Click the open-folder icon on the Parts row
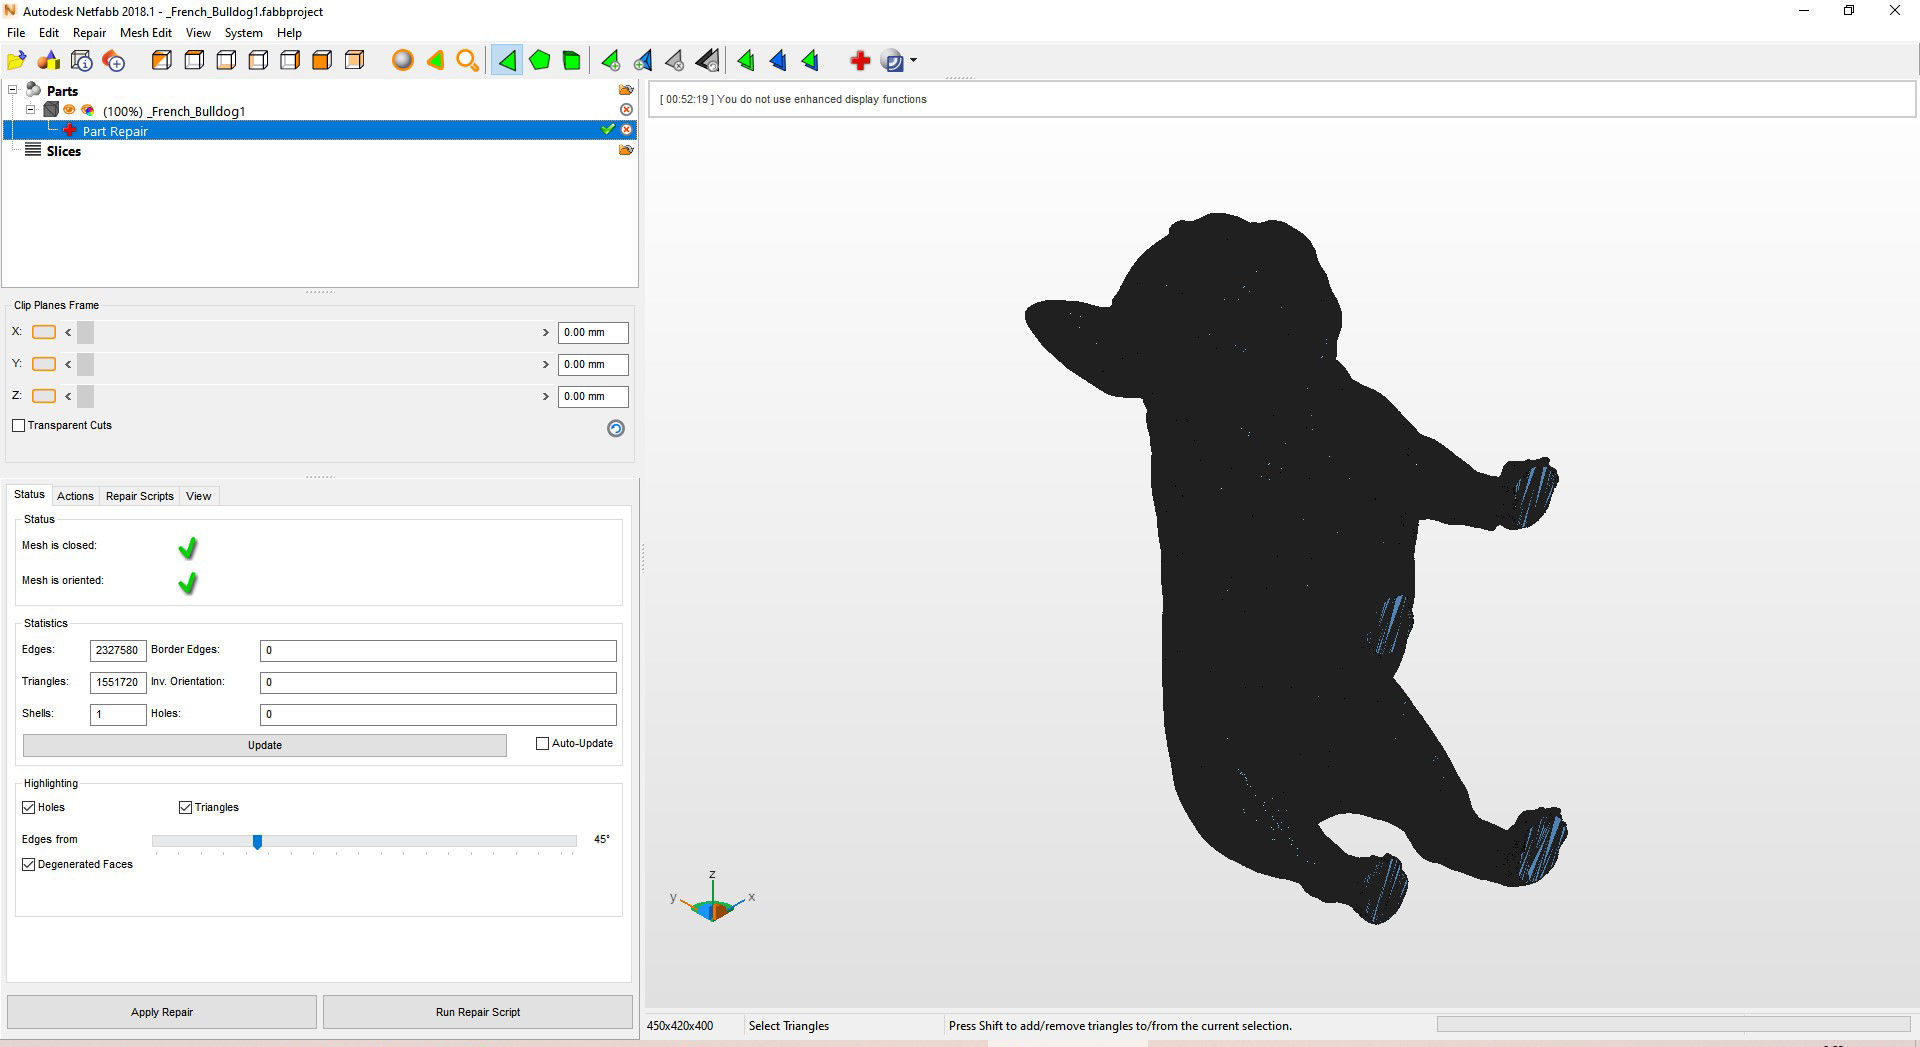Viewport: 1920px width, 1047px height. [x=626, y=90]
